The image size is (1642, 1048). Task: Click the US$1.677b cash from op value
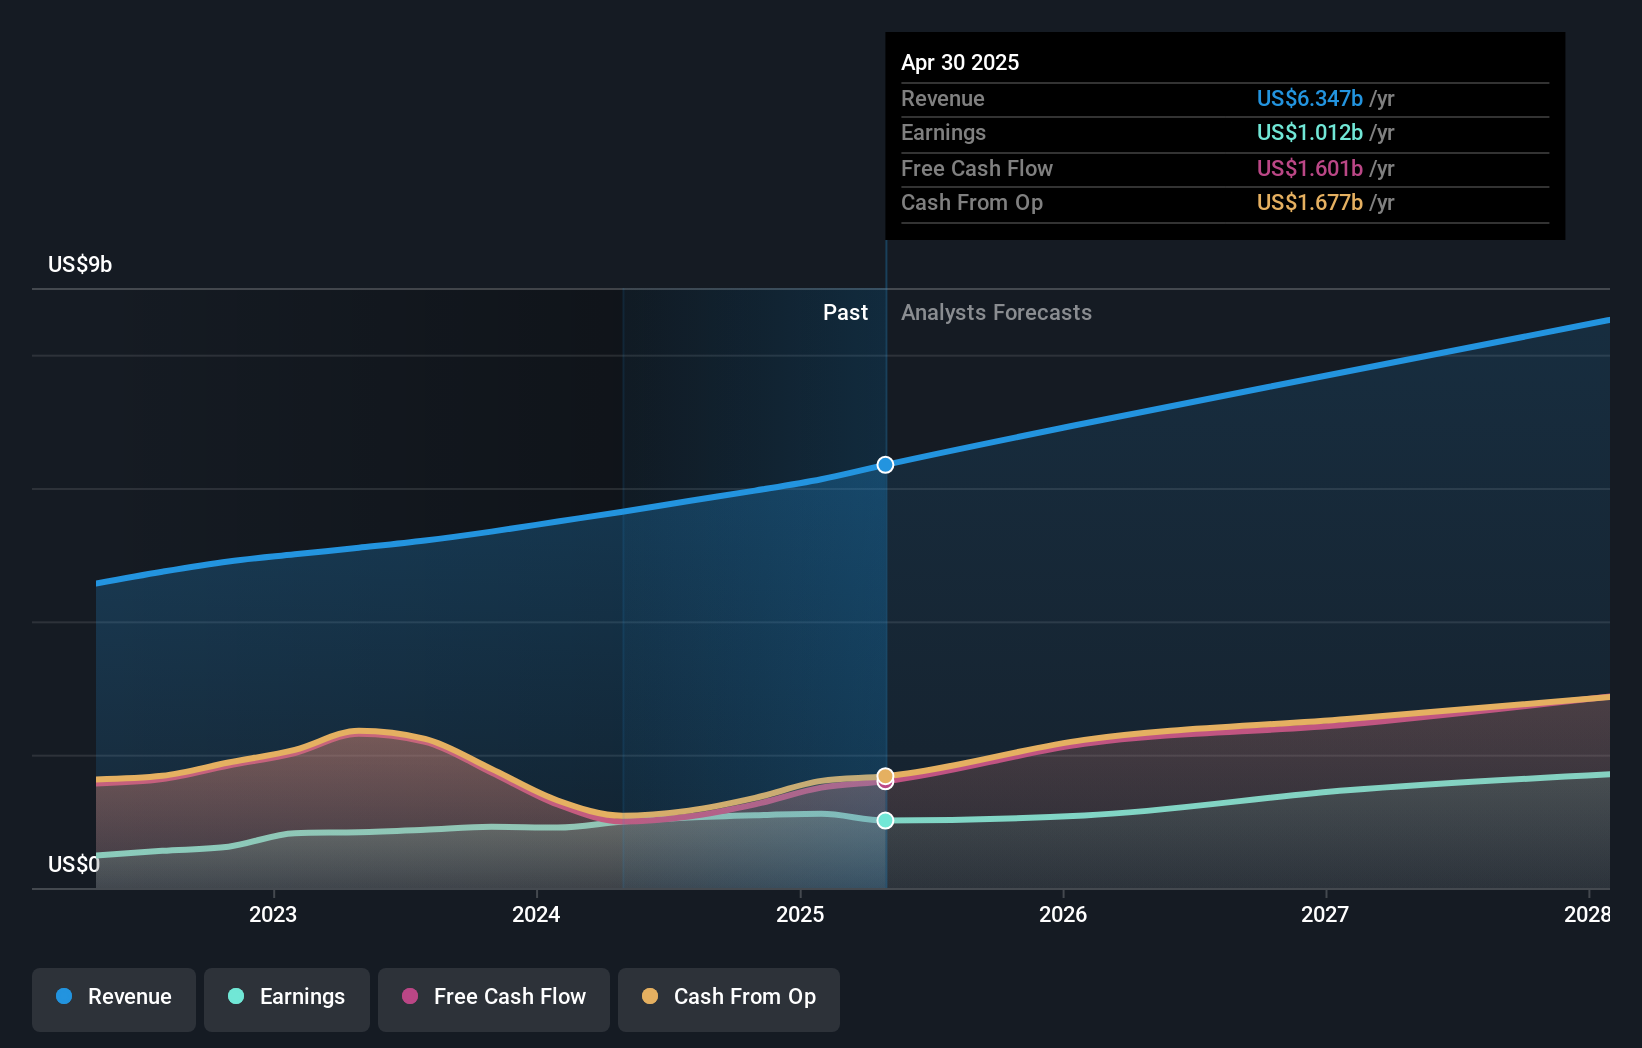pos(1309,202)
